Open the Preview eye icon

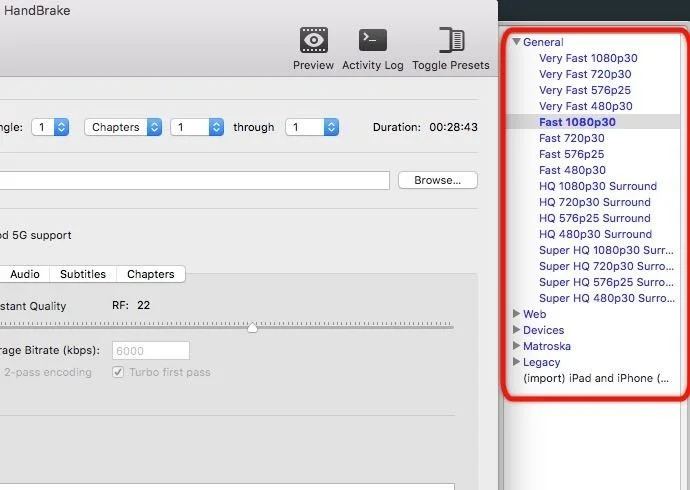pyautogui.click(x=313, y=40)
